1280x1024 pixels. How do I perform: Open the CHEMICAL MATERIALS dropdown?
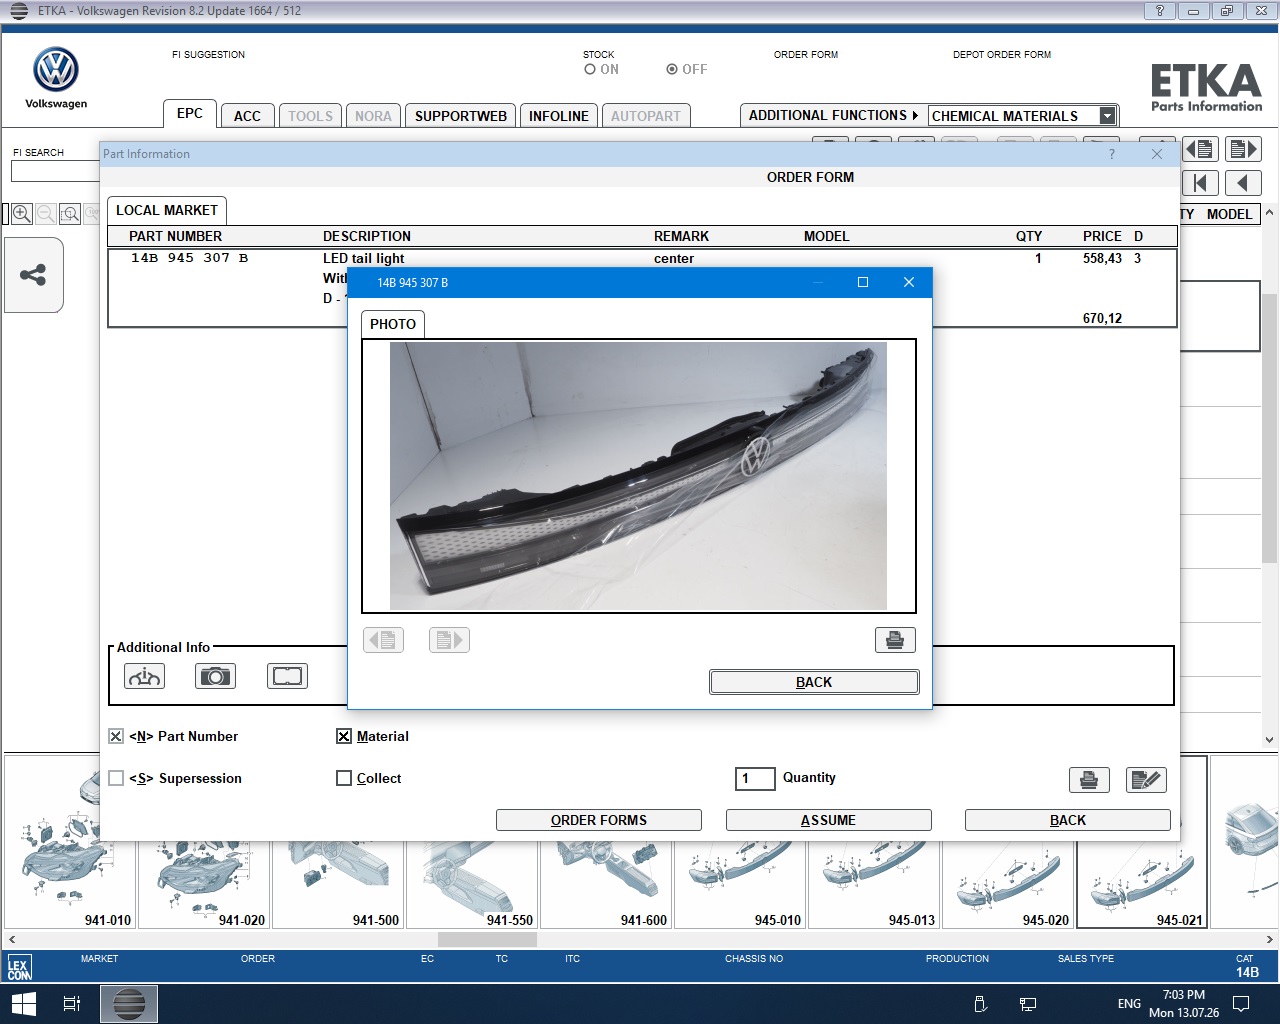pyautogui.click(x=1107, y=116)
